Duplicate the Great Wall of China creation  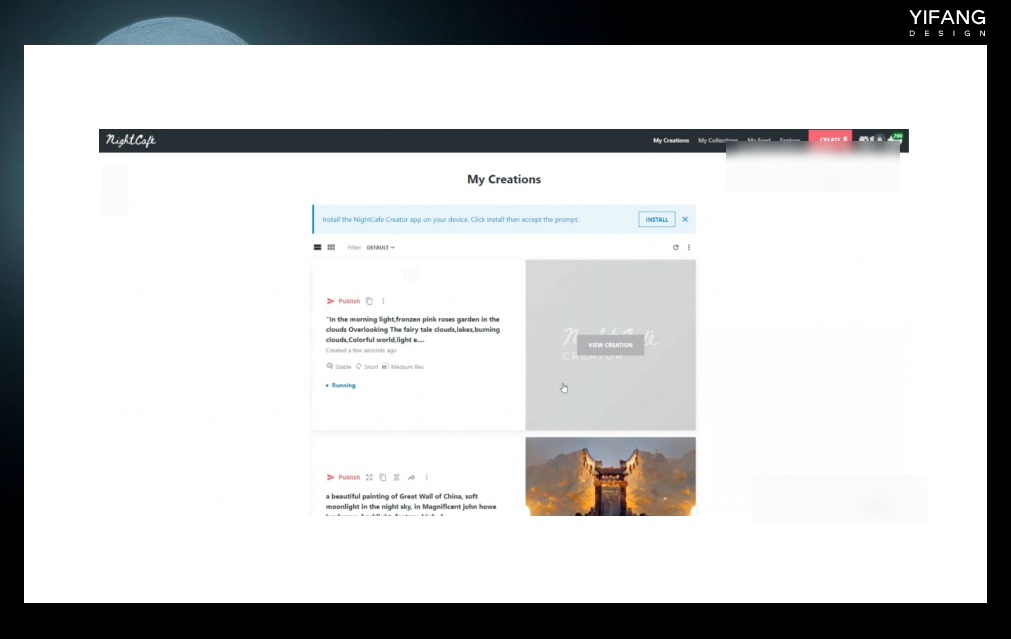point(382,477)
